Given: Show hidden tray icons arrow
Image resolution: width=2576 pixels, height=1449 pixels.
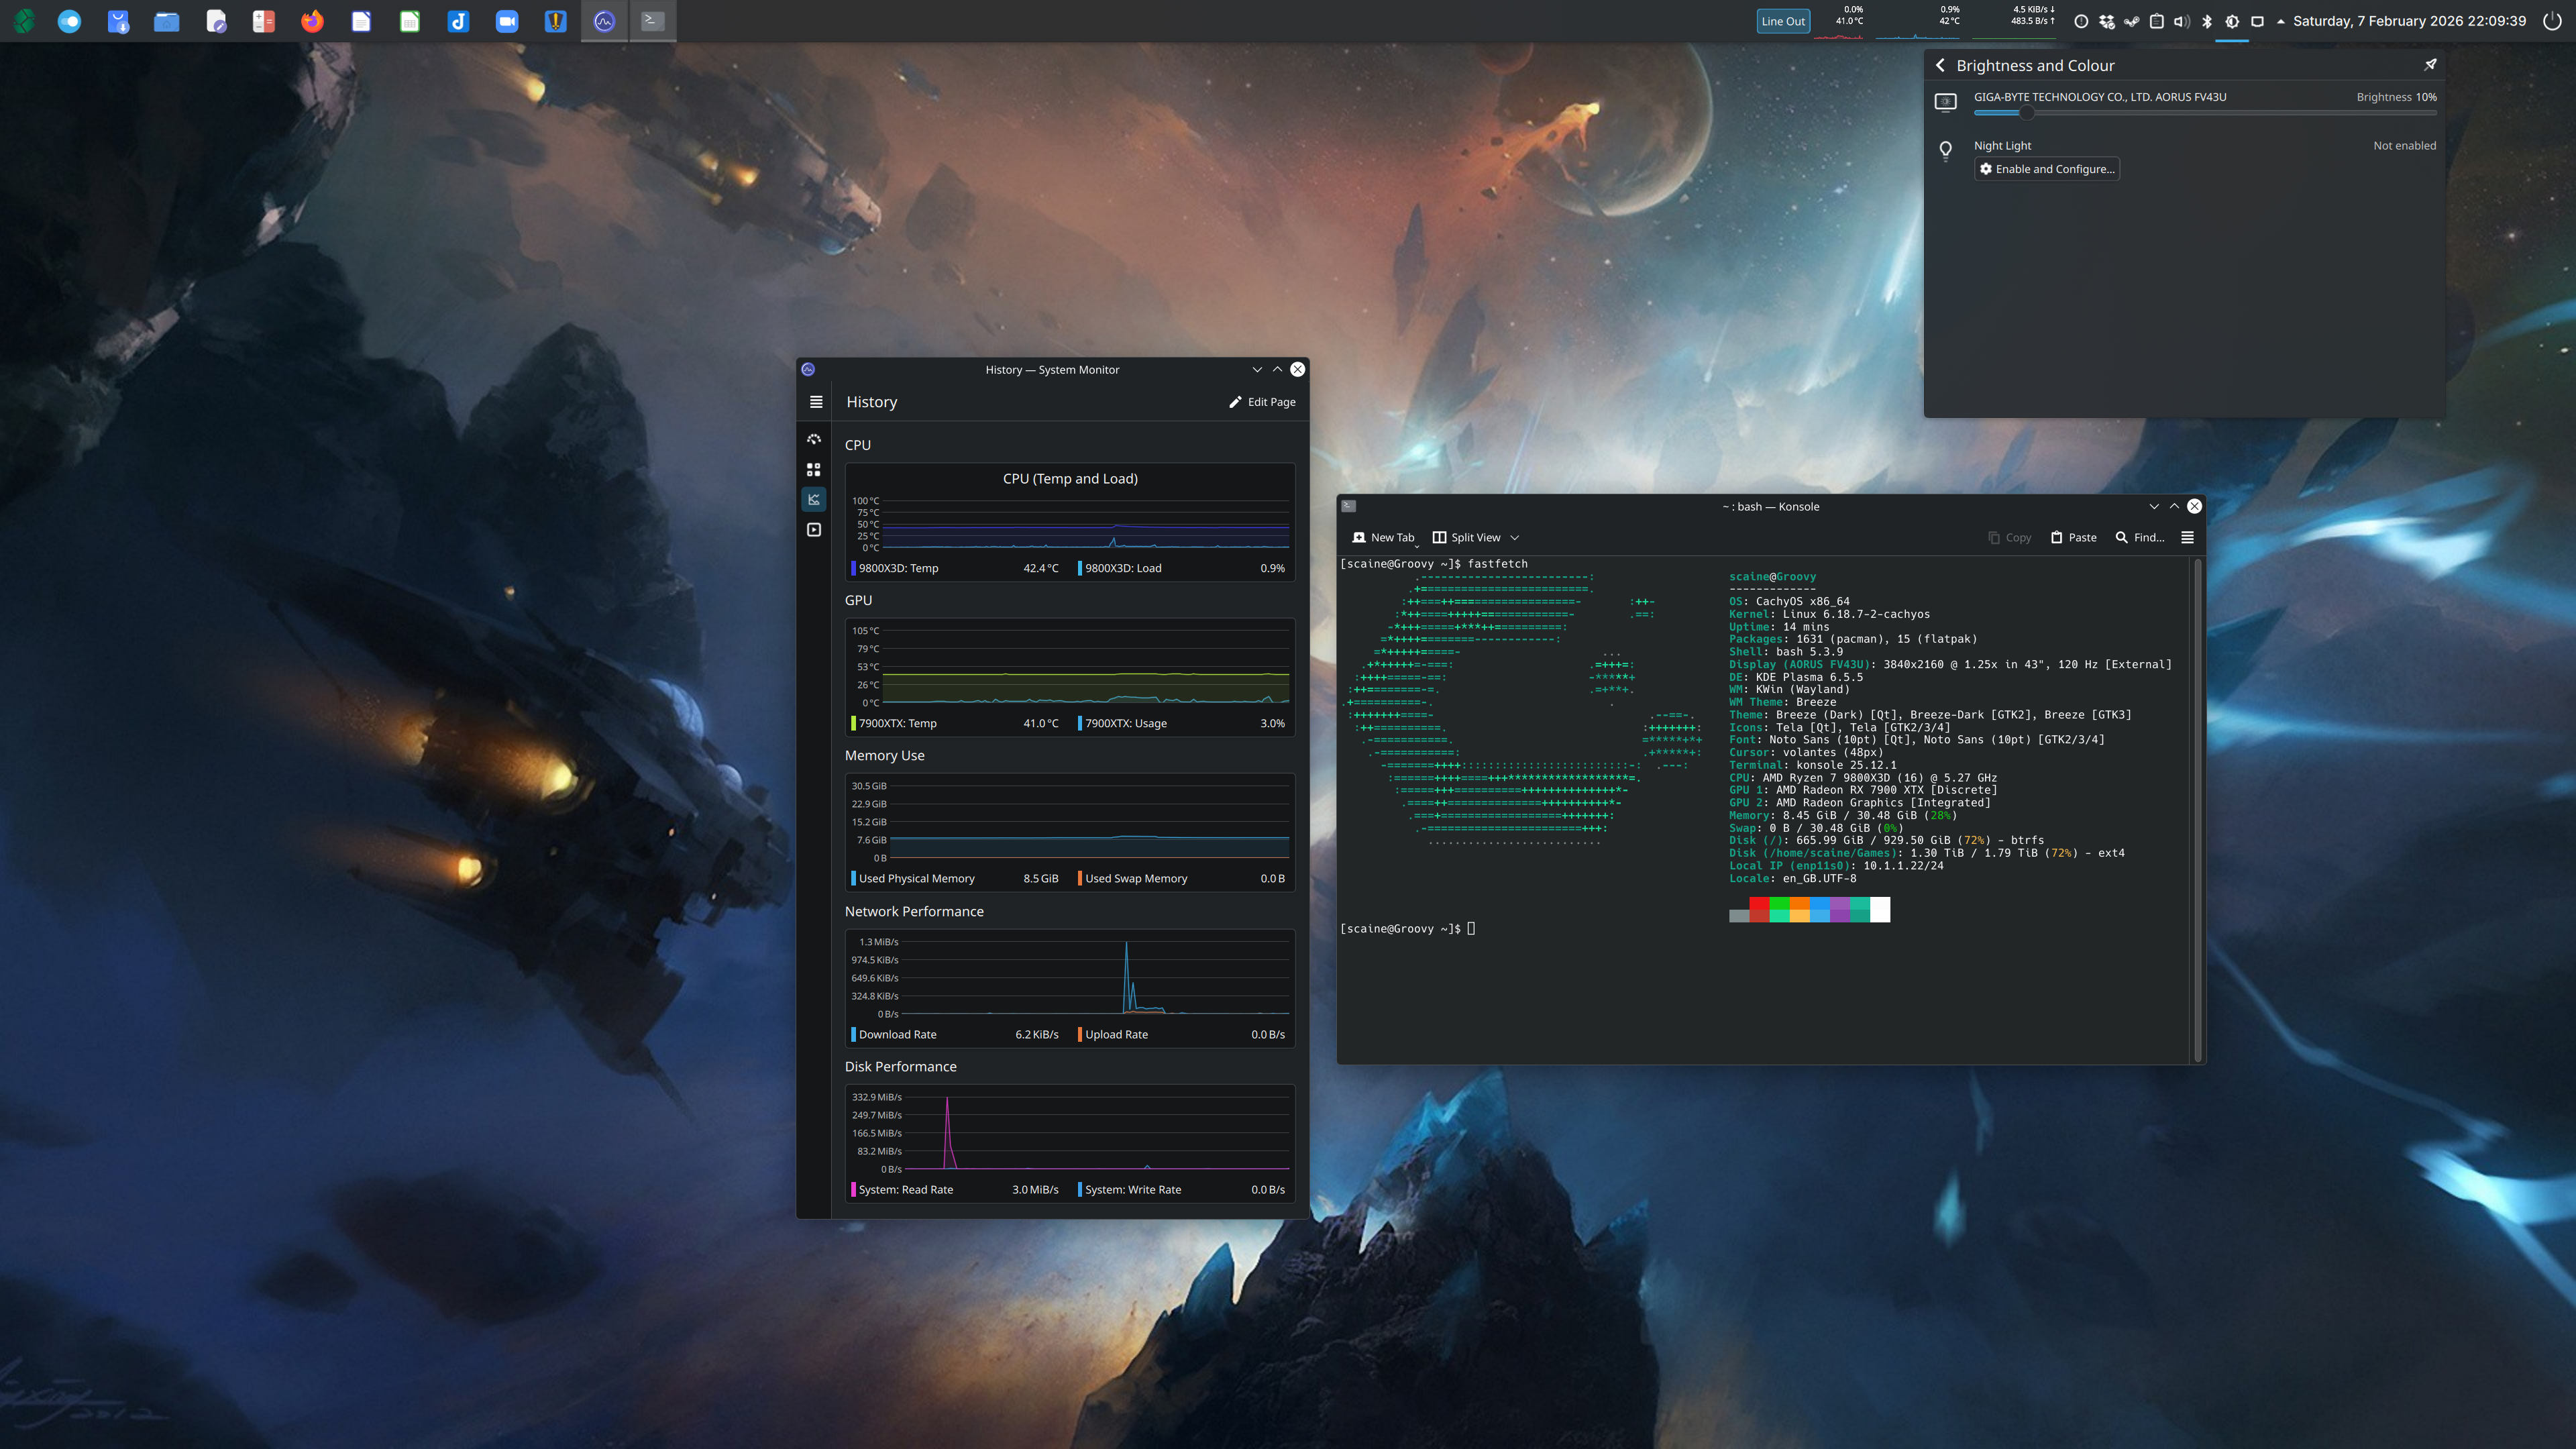Looking at the screenshot, I should point(2280,21).
